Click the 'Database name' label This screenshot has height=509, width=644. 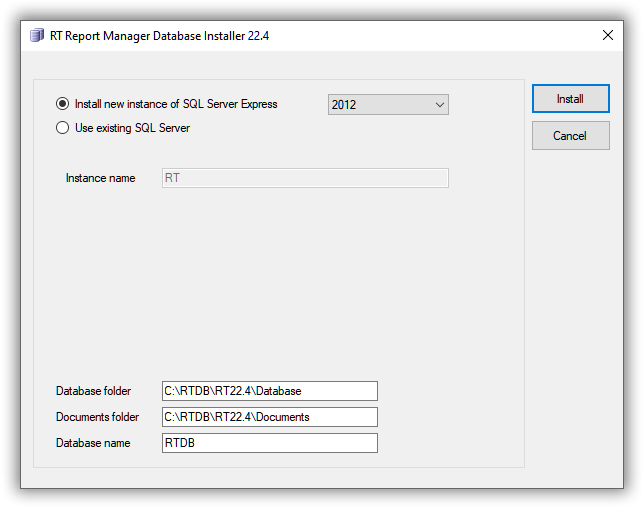coord(93,443)
